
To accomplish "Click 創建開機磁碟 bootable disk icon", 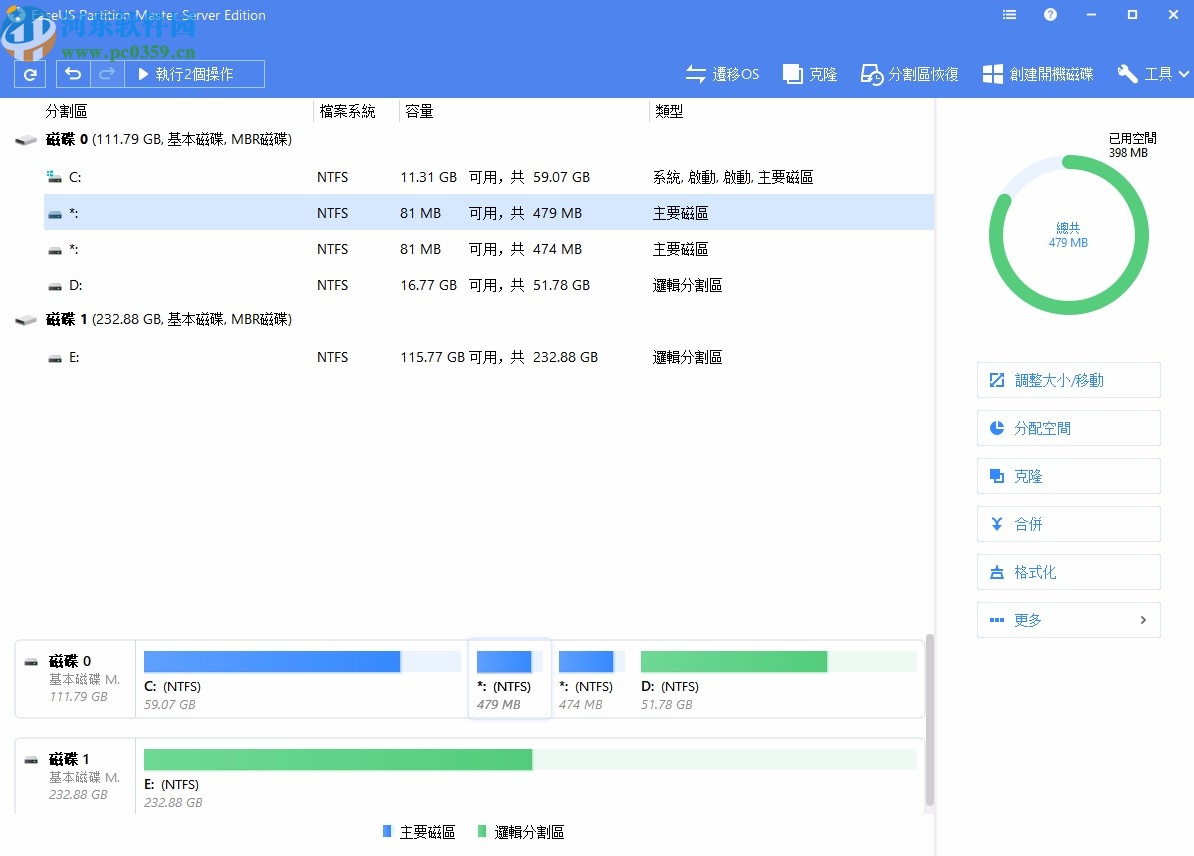I will tap(1037, 73).
